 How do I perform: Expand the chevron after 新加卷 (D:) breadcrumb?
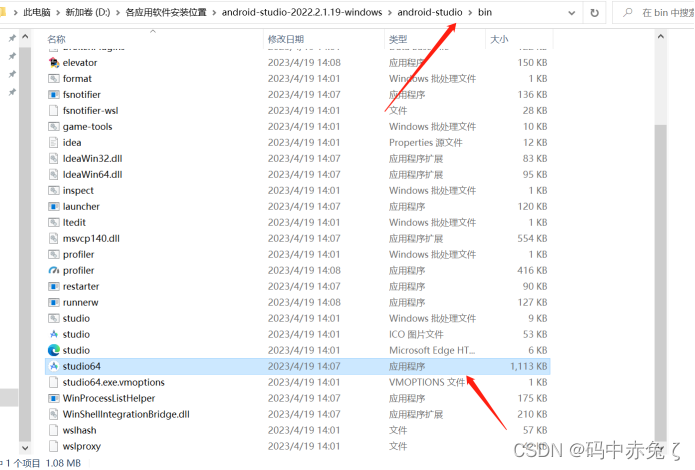118,12
